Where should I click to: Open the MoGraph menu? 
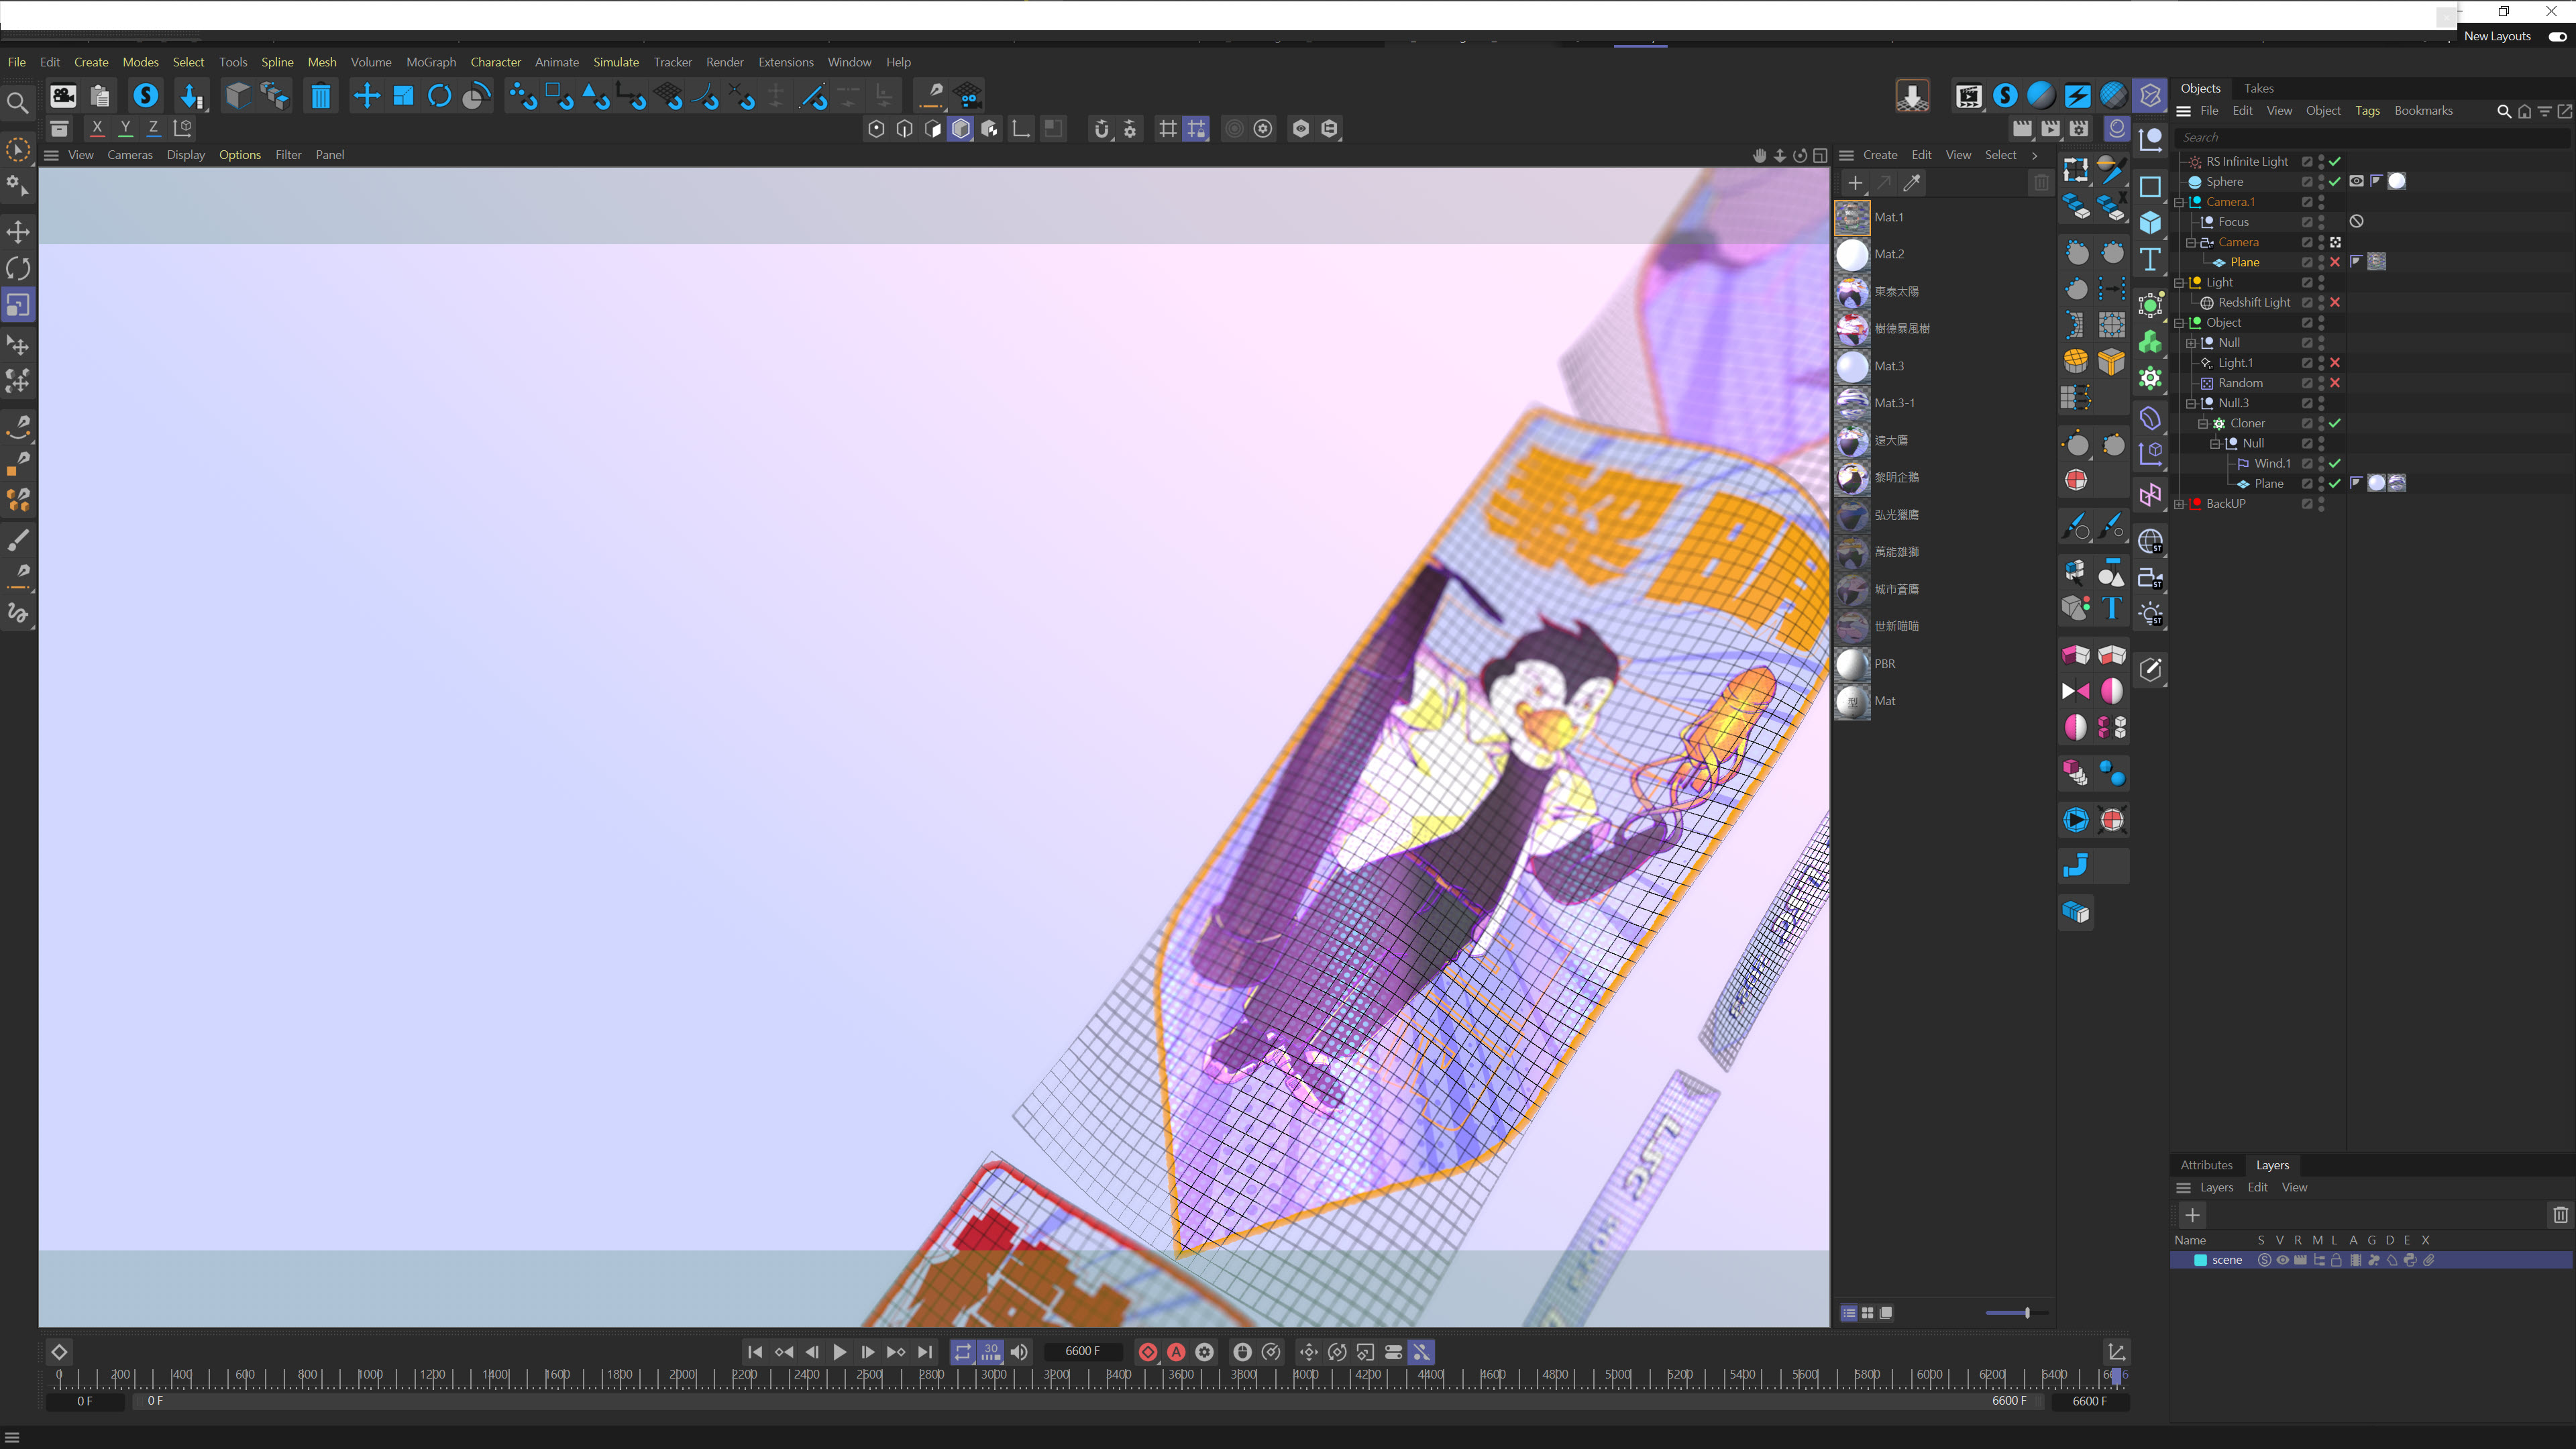click(x=430, y=62)
